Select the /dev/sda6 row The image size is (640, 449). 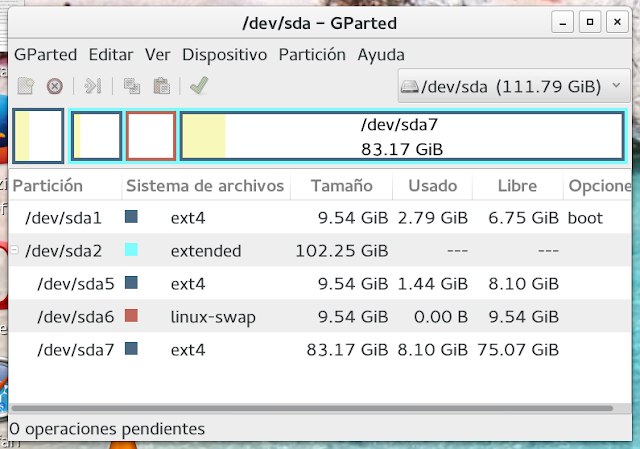(320, 316)
